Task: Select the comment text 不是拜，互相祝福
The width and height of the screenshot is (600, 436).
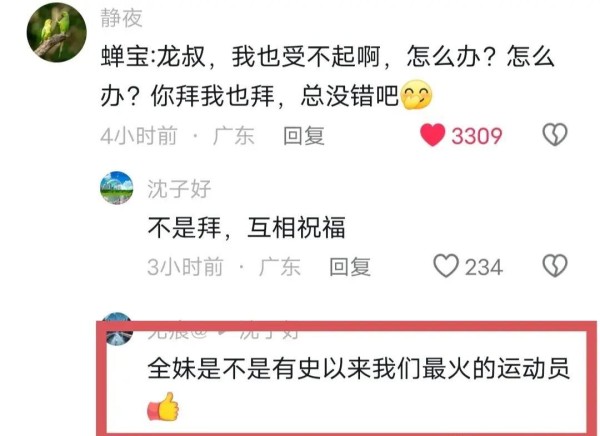Action: pyautogui.click(x=246, y=227)
